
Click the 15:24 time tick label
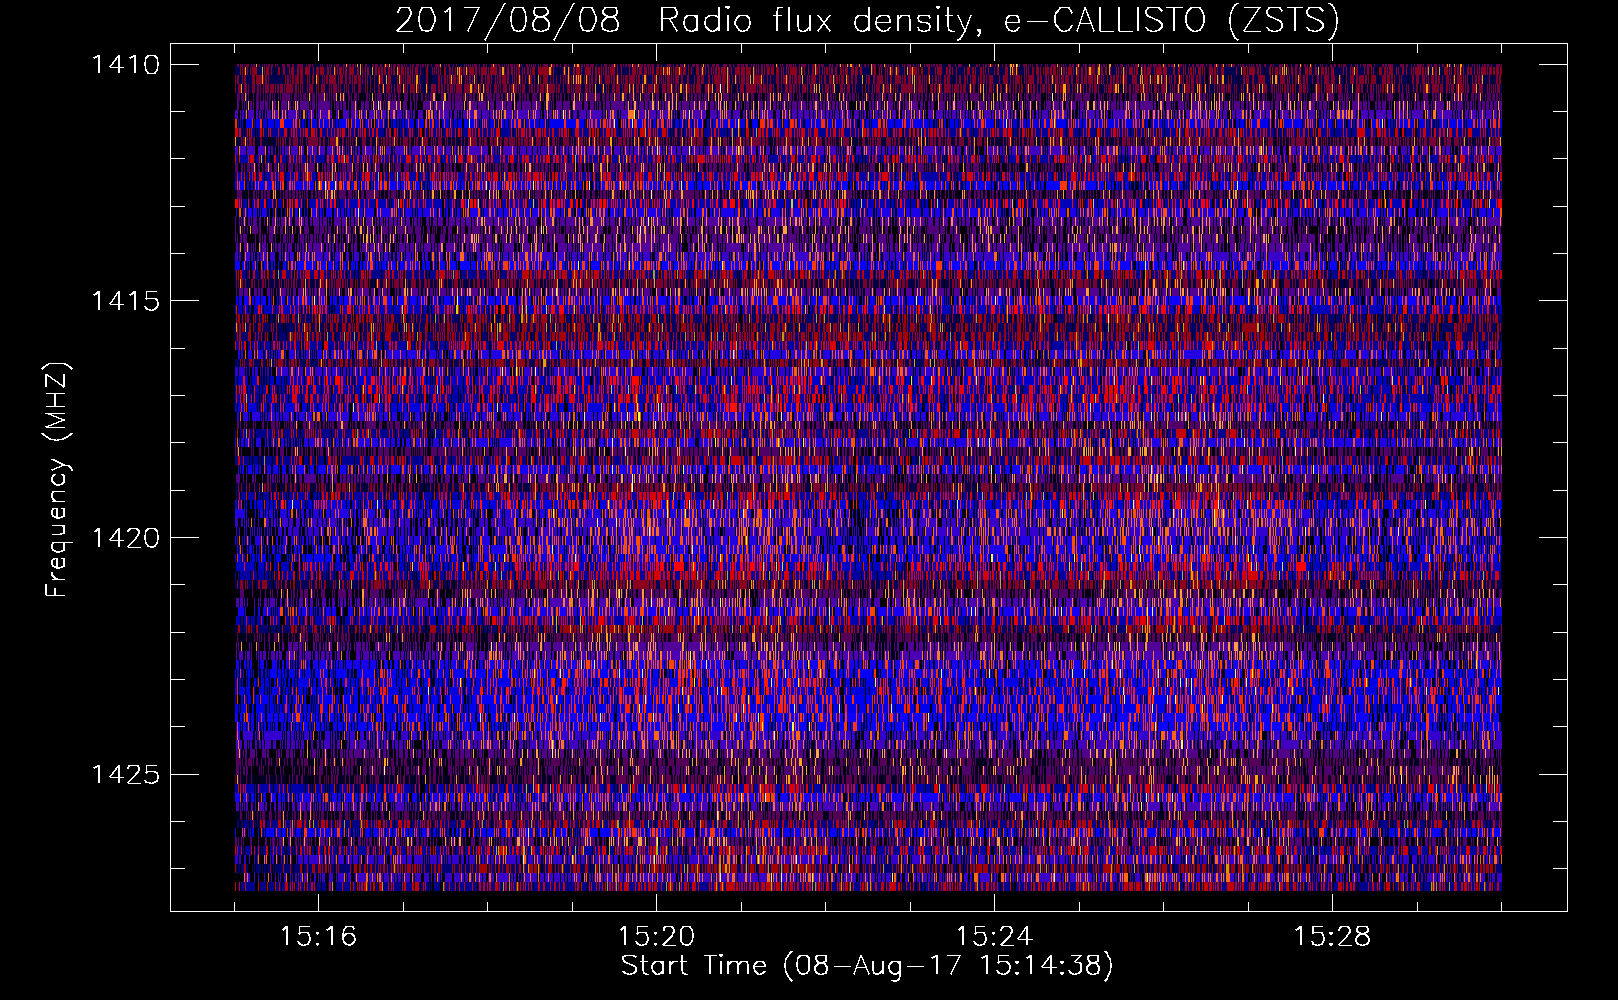click(x=994, y=936)
